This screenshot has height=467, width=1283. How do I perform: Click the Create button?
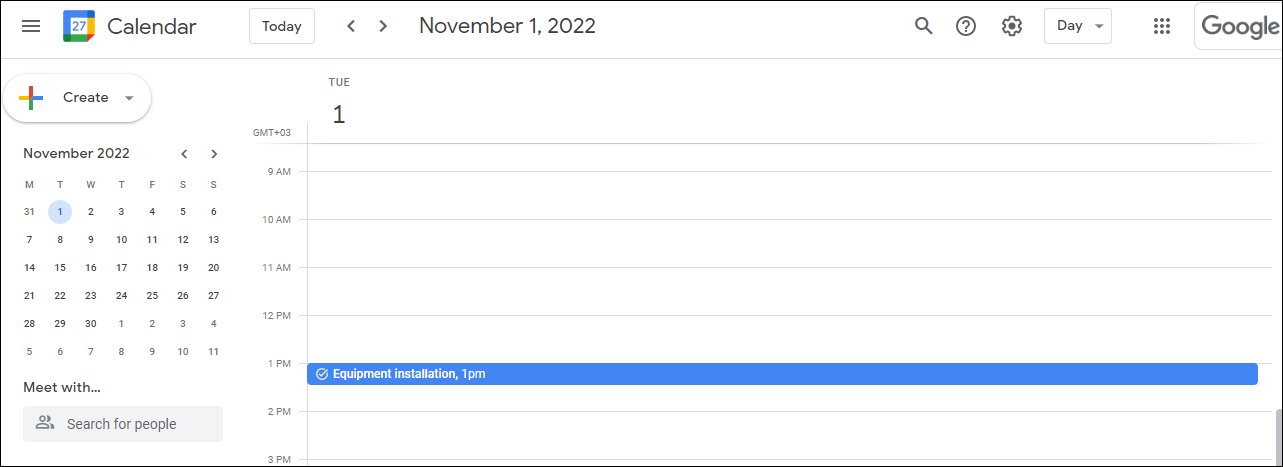coord(77,98)
